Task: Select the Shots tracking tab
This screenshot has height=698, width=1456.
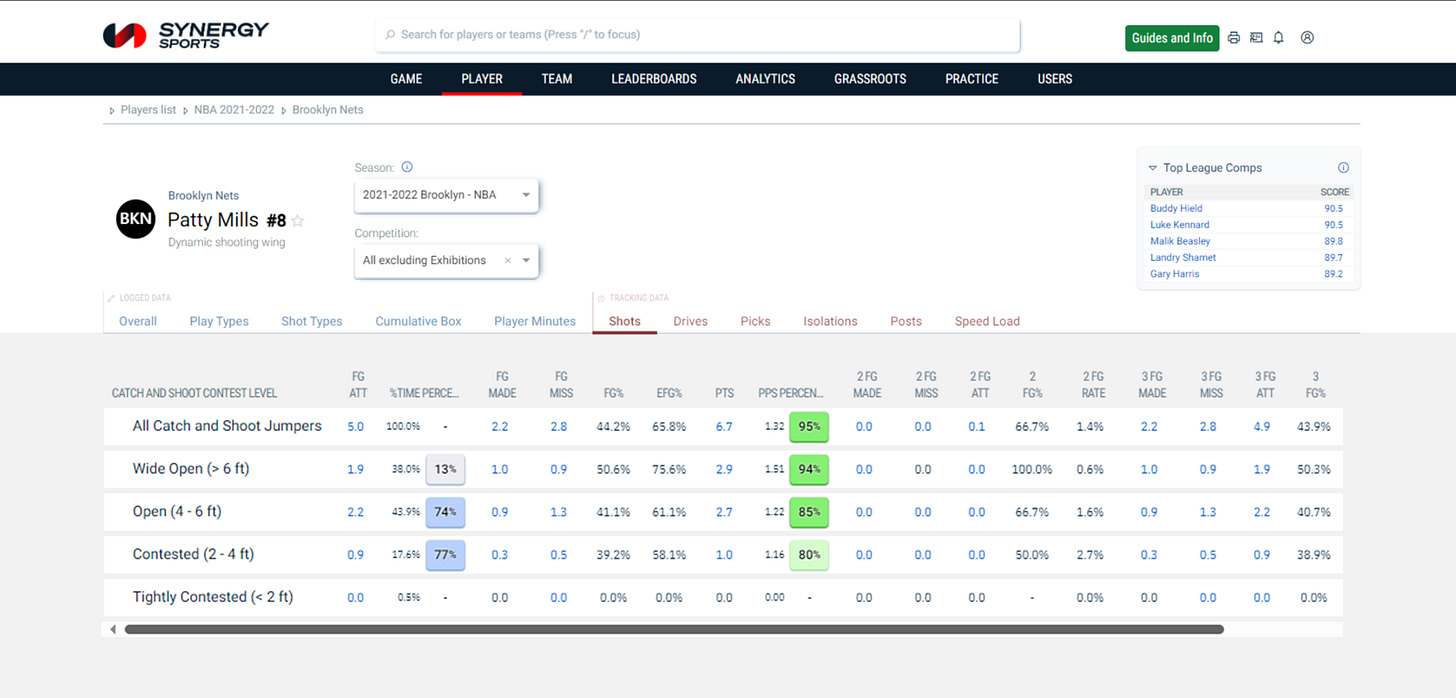Action: click(x=625, y=321)
